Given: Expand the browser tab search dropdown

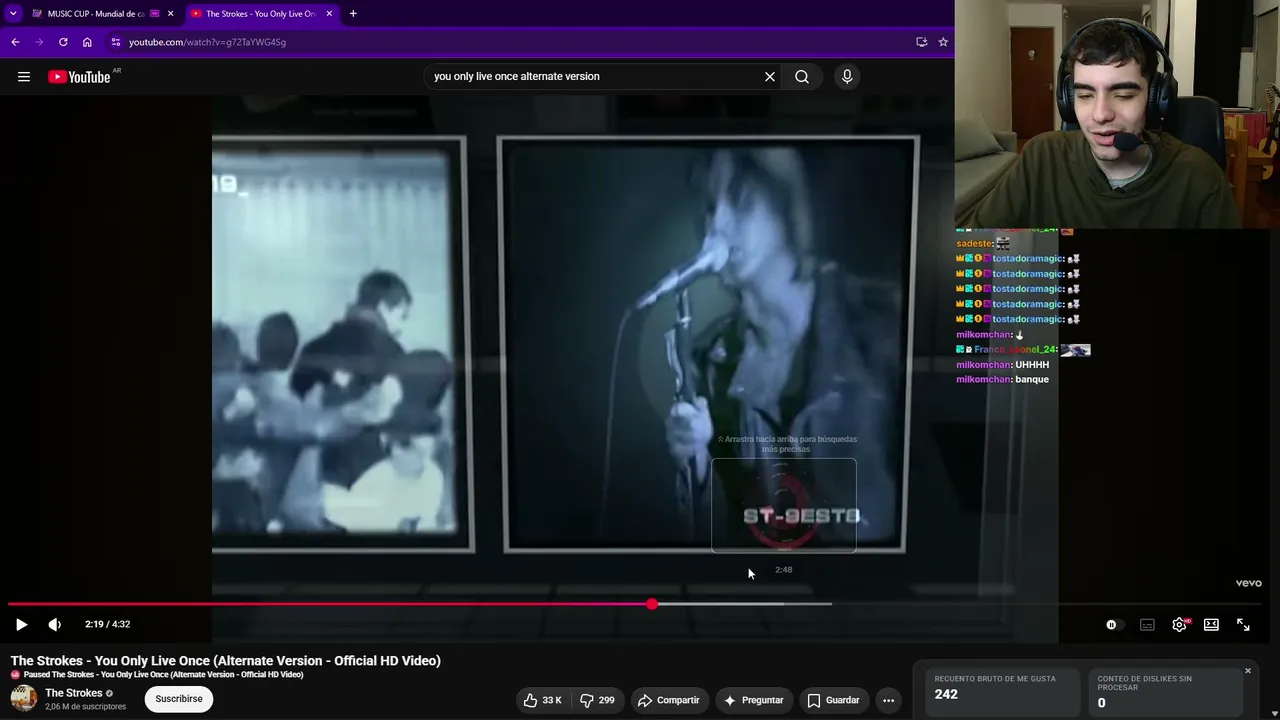Looking at the screenshot, I should coord(13,14).
